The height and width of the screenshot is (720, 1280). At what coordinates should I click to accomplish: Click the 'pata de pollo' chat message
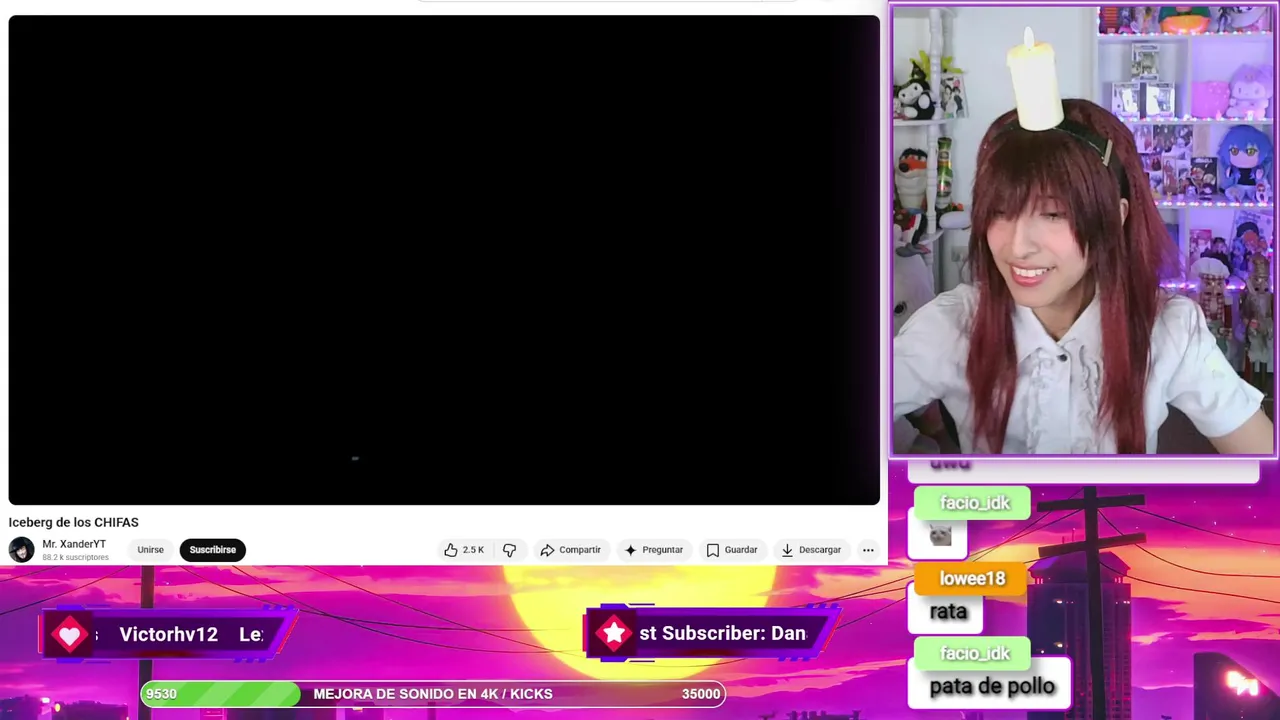tap(992, 686)
